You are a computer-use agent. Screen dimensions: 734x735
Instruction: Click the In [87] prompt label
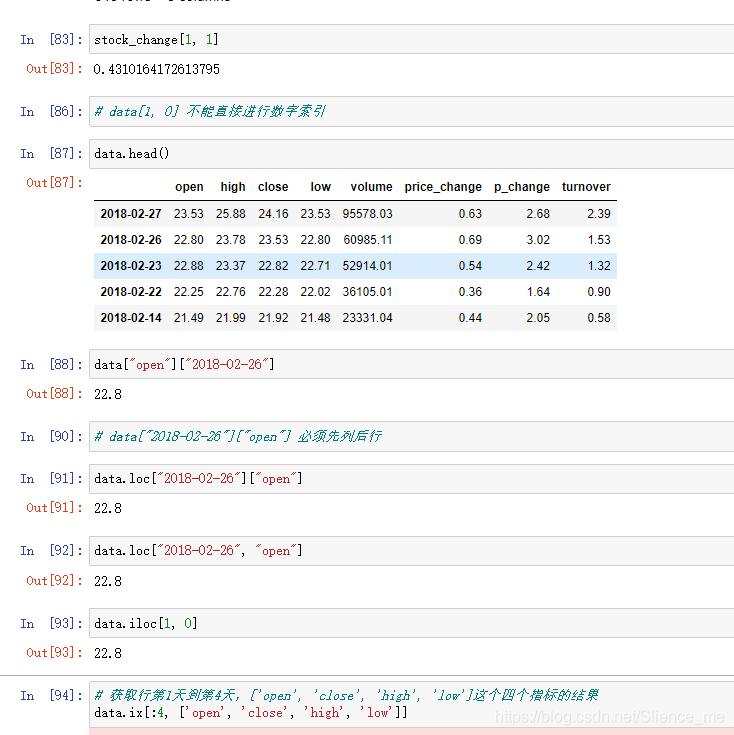[x=52, y=154]
